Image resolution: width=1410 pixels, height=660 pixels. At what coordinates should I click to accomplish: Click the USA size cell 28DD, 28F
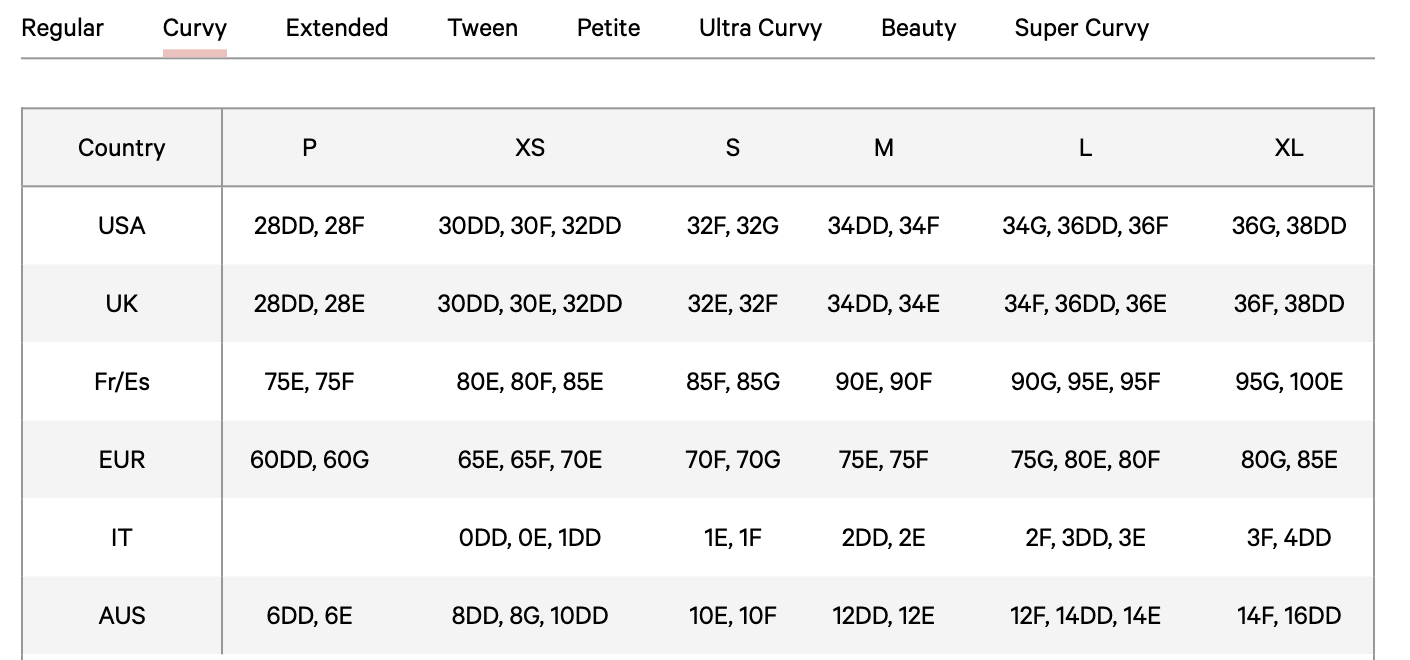[310, 226]
